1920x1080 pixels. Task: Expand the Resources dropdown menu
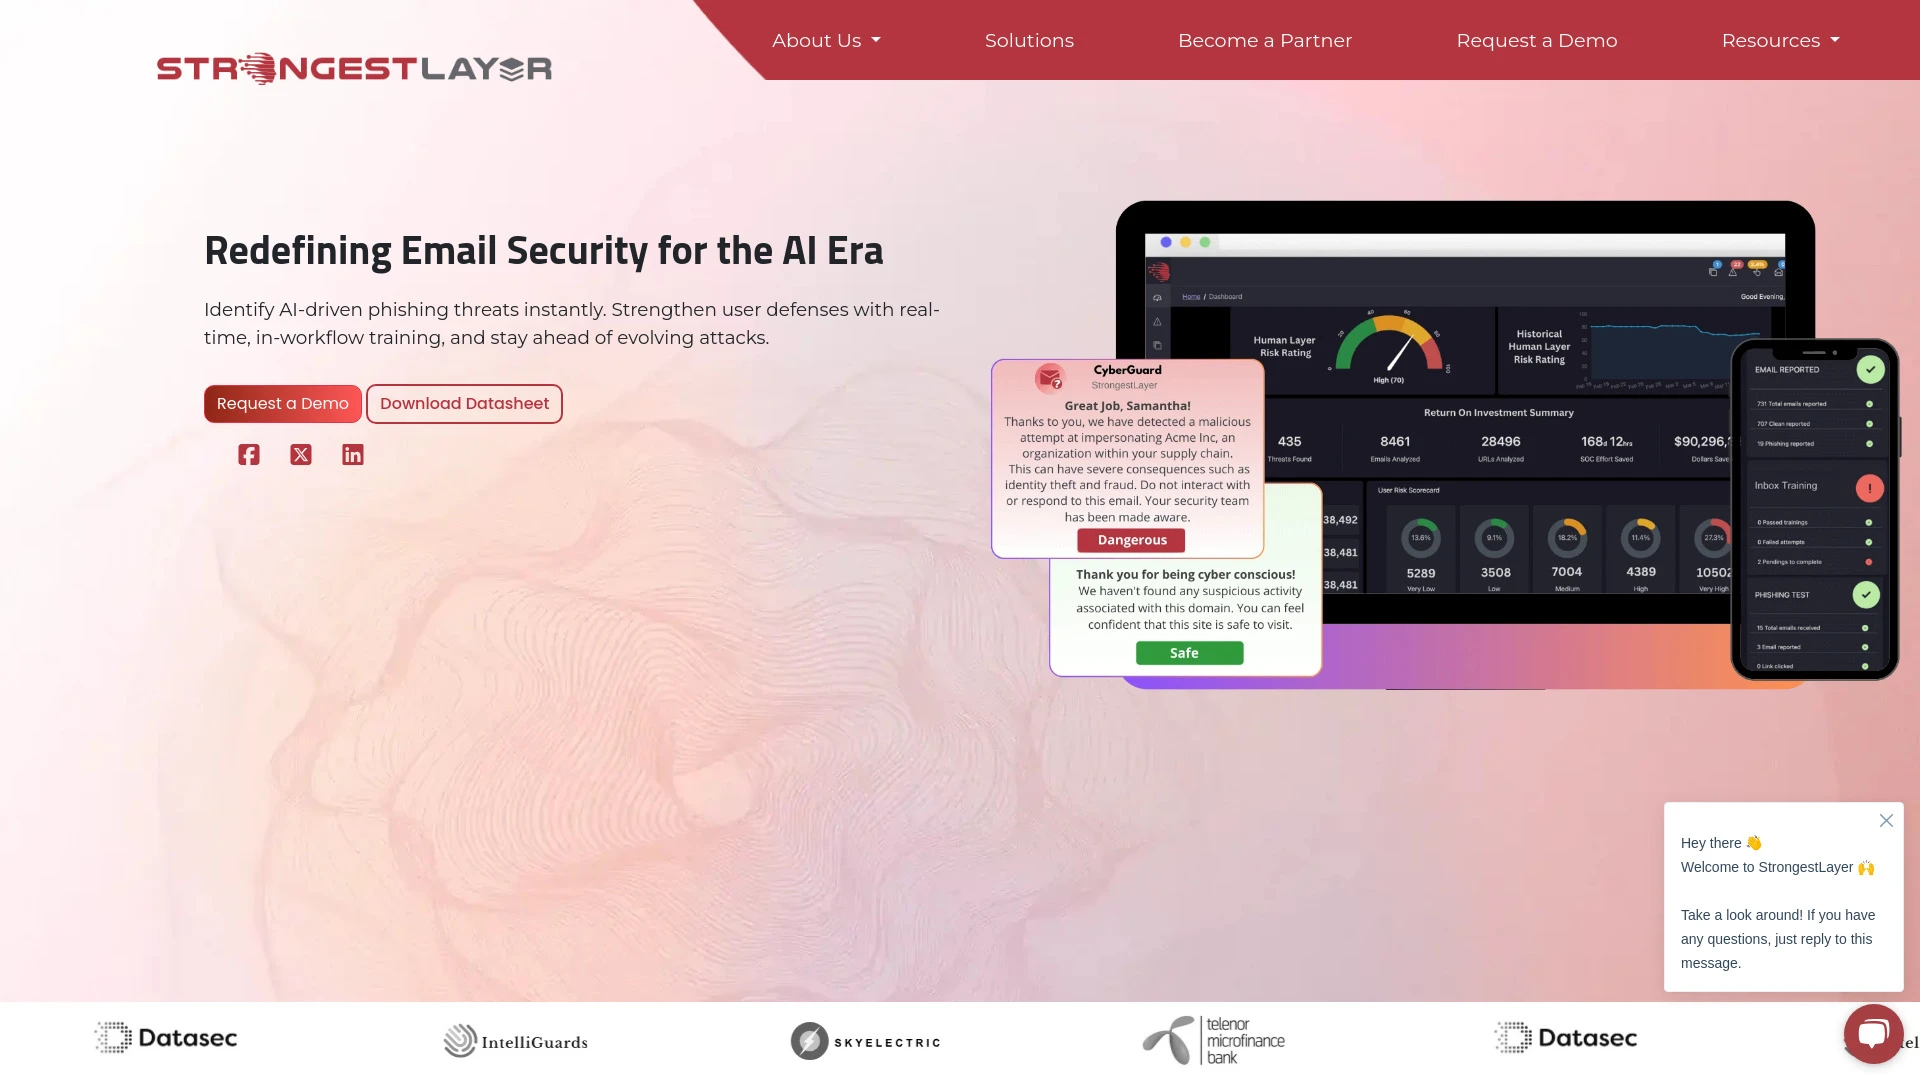(1780, 40)
